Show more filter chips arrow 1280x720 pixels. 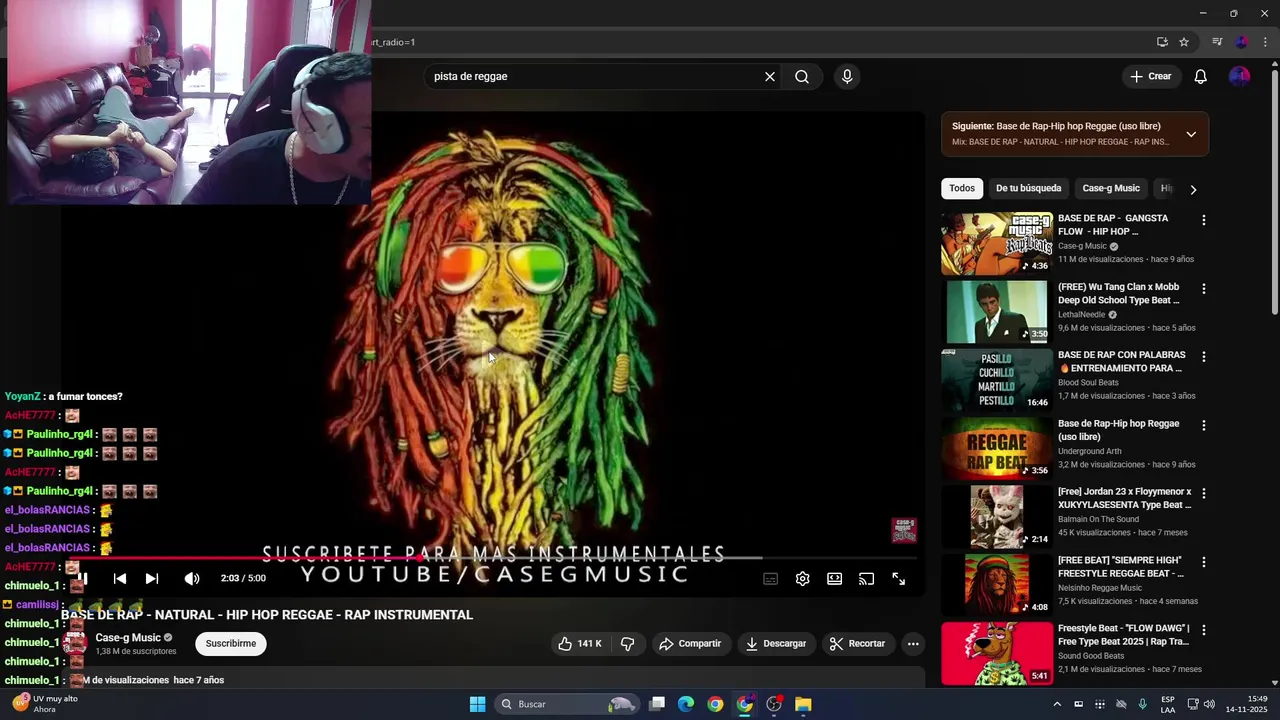(1193, 189)
